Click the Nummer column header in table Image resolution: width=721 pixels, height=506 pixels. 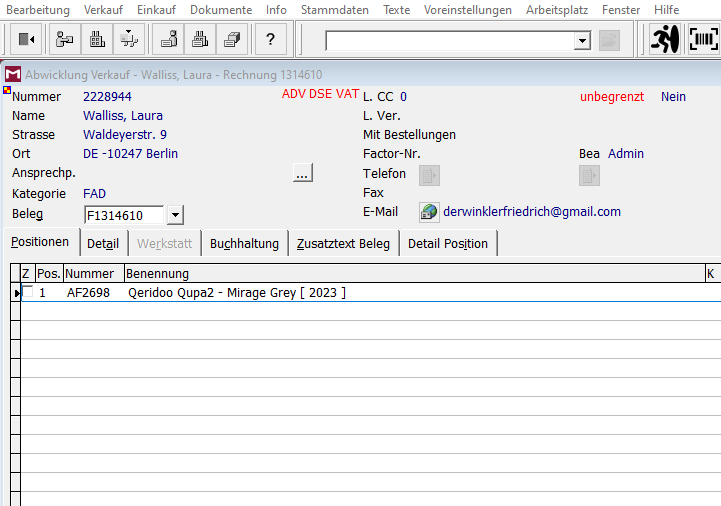tap(94, 274)
